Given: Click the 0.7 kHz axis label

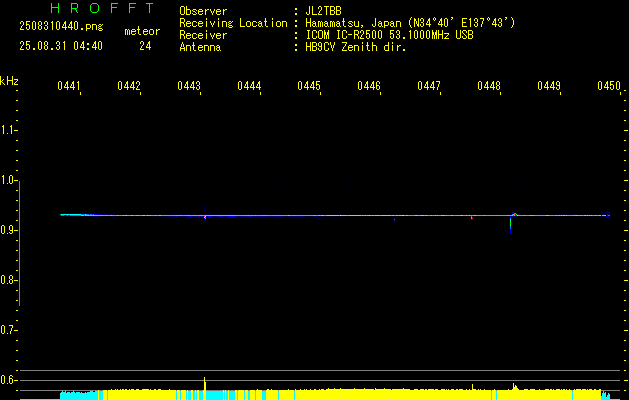Looking at the screenshot, I should coord(8,330).
